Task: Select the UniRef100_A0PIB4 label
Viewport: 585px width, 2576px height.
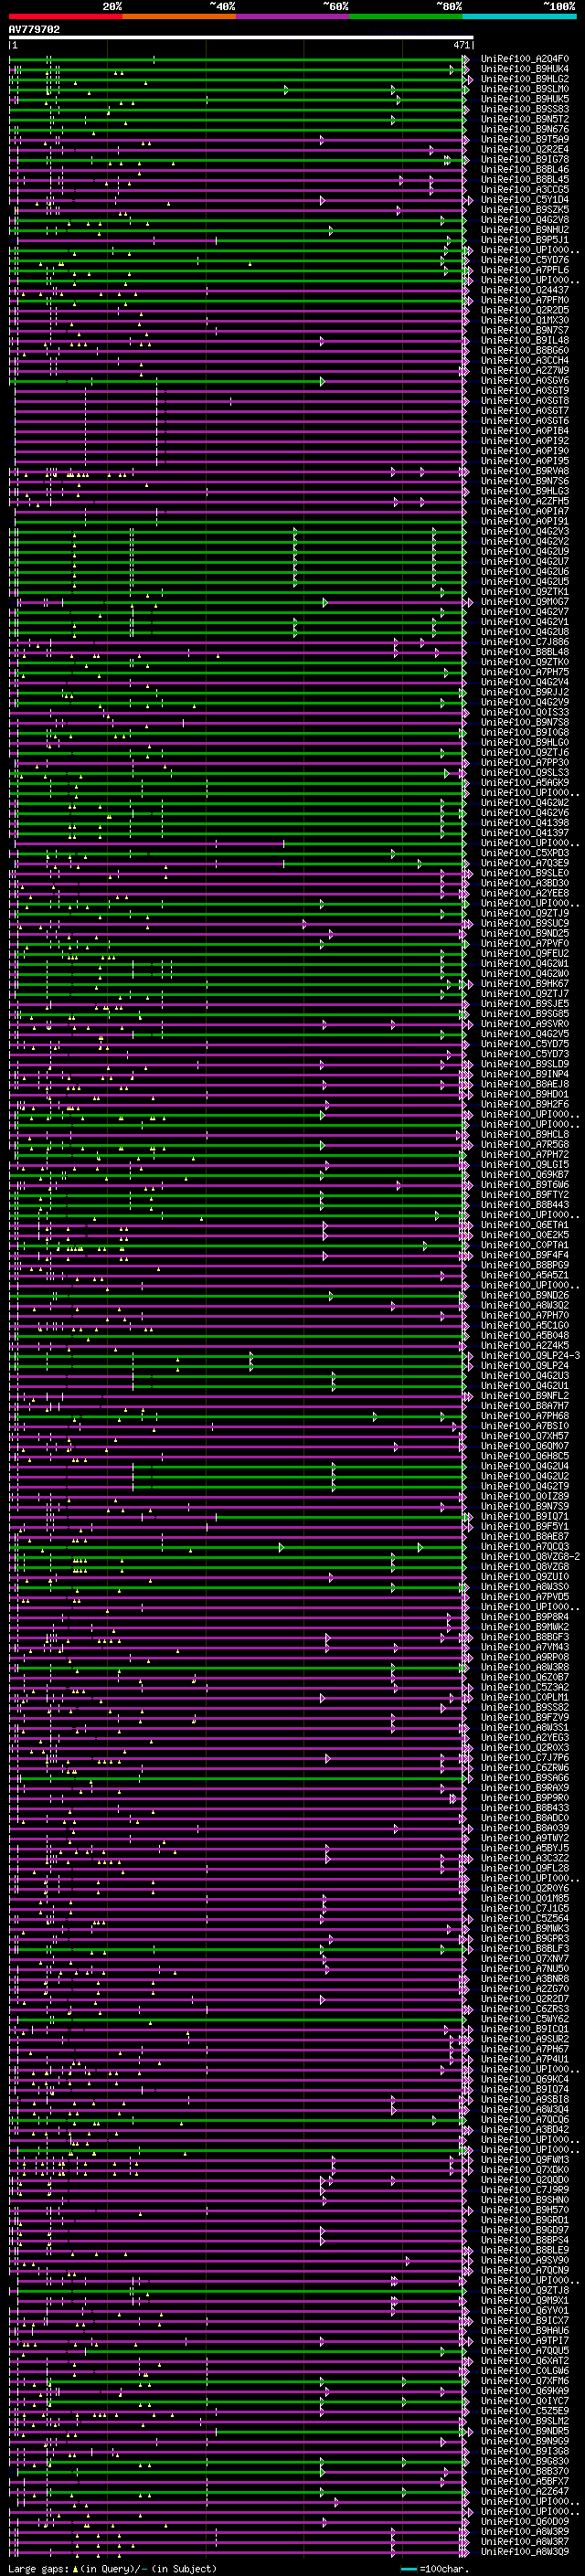Action: (525, 431)
